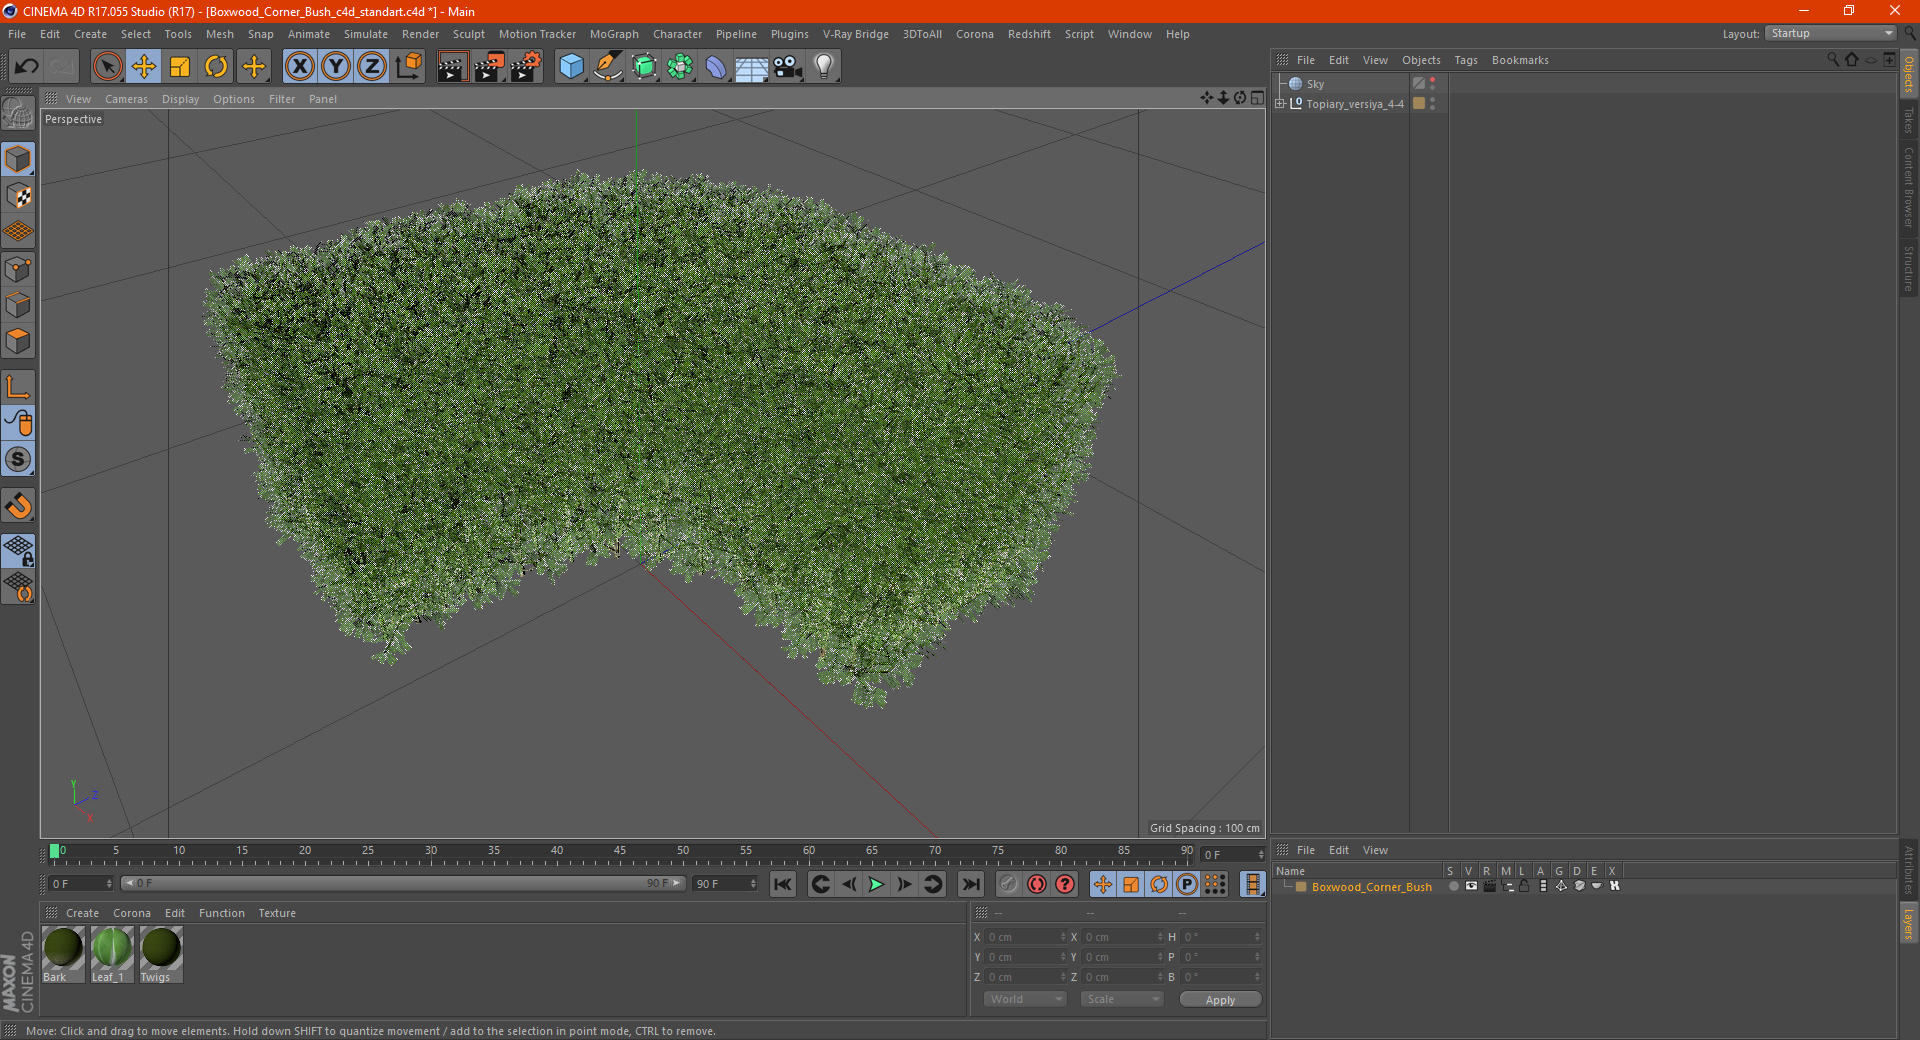This screenshot has width=1920, height=1040.
Task: Open the Layout Startup dropdown
Action: [1831, 33]
